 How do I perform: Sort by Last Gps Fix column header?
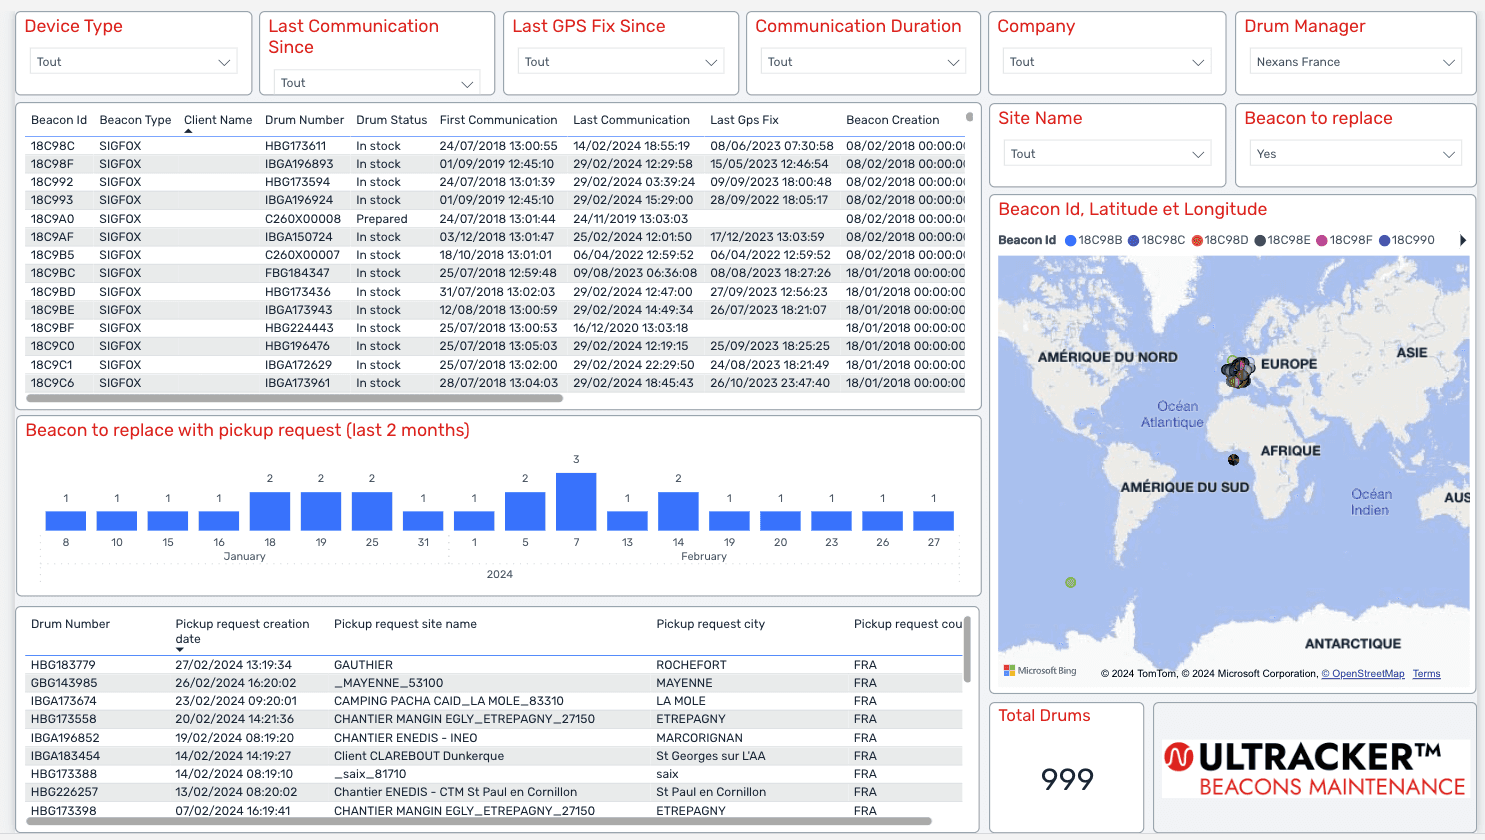[744, 120]
